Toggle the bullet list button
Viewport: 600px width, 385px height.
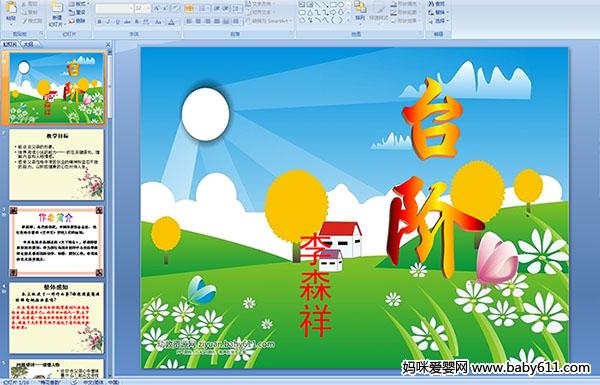click(x=189, y=8)
